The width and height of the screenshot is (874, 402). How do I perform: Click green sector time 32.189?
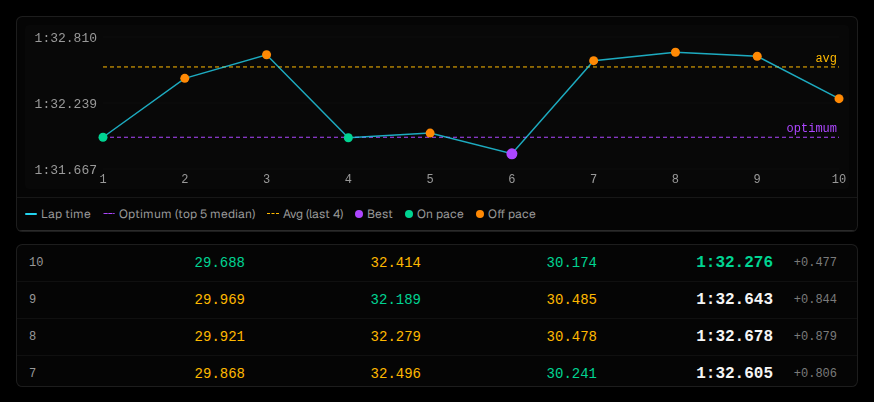click(x=396, y=299)
